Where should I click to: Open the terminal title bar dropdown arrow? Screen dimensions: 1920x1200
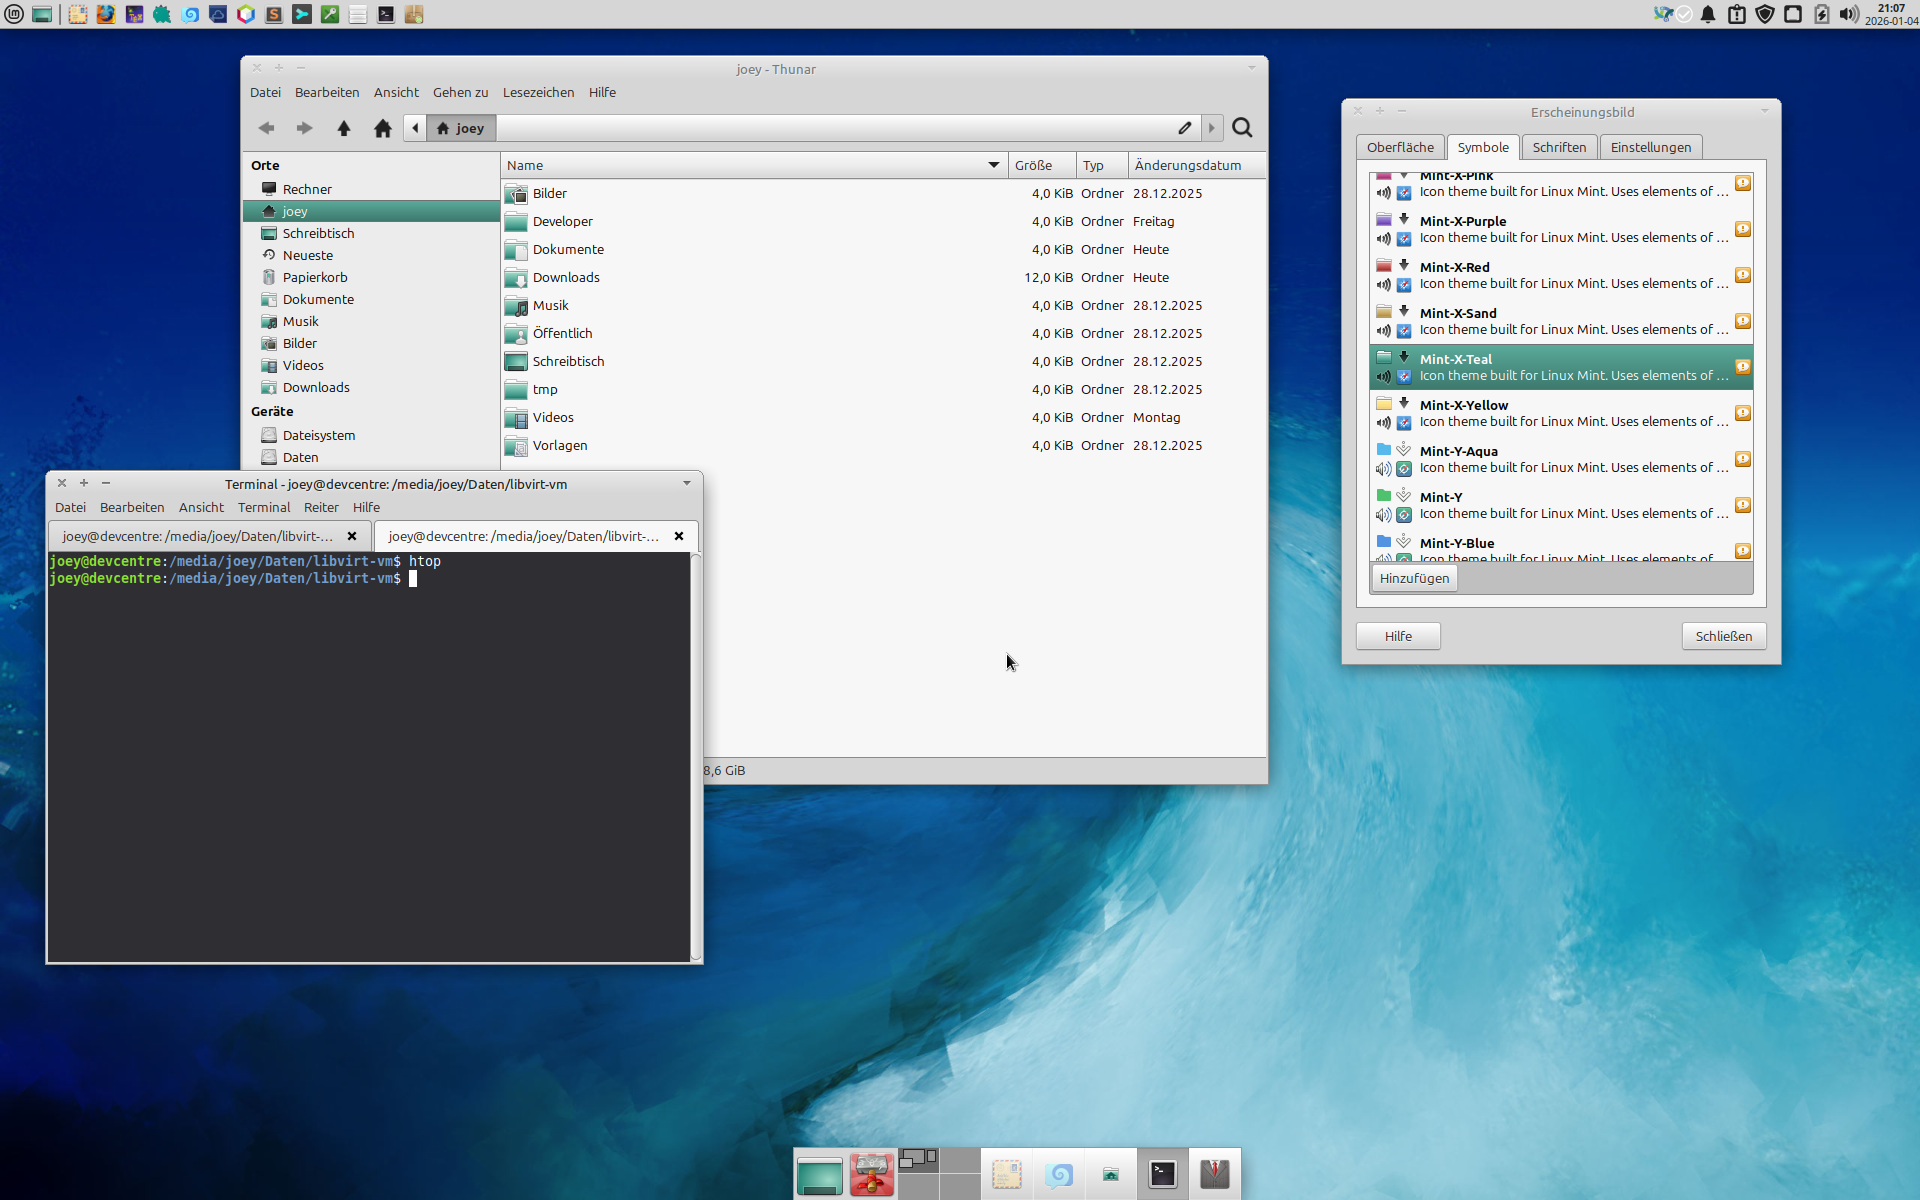[x=687, y=483]
